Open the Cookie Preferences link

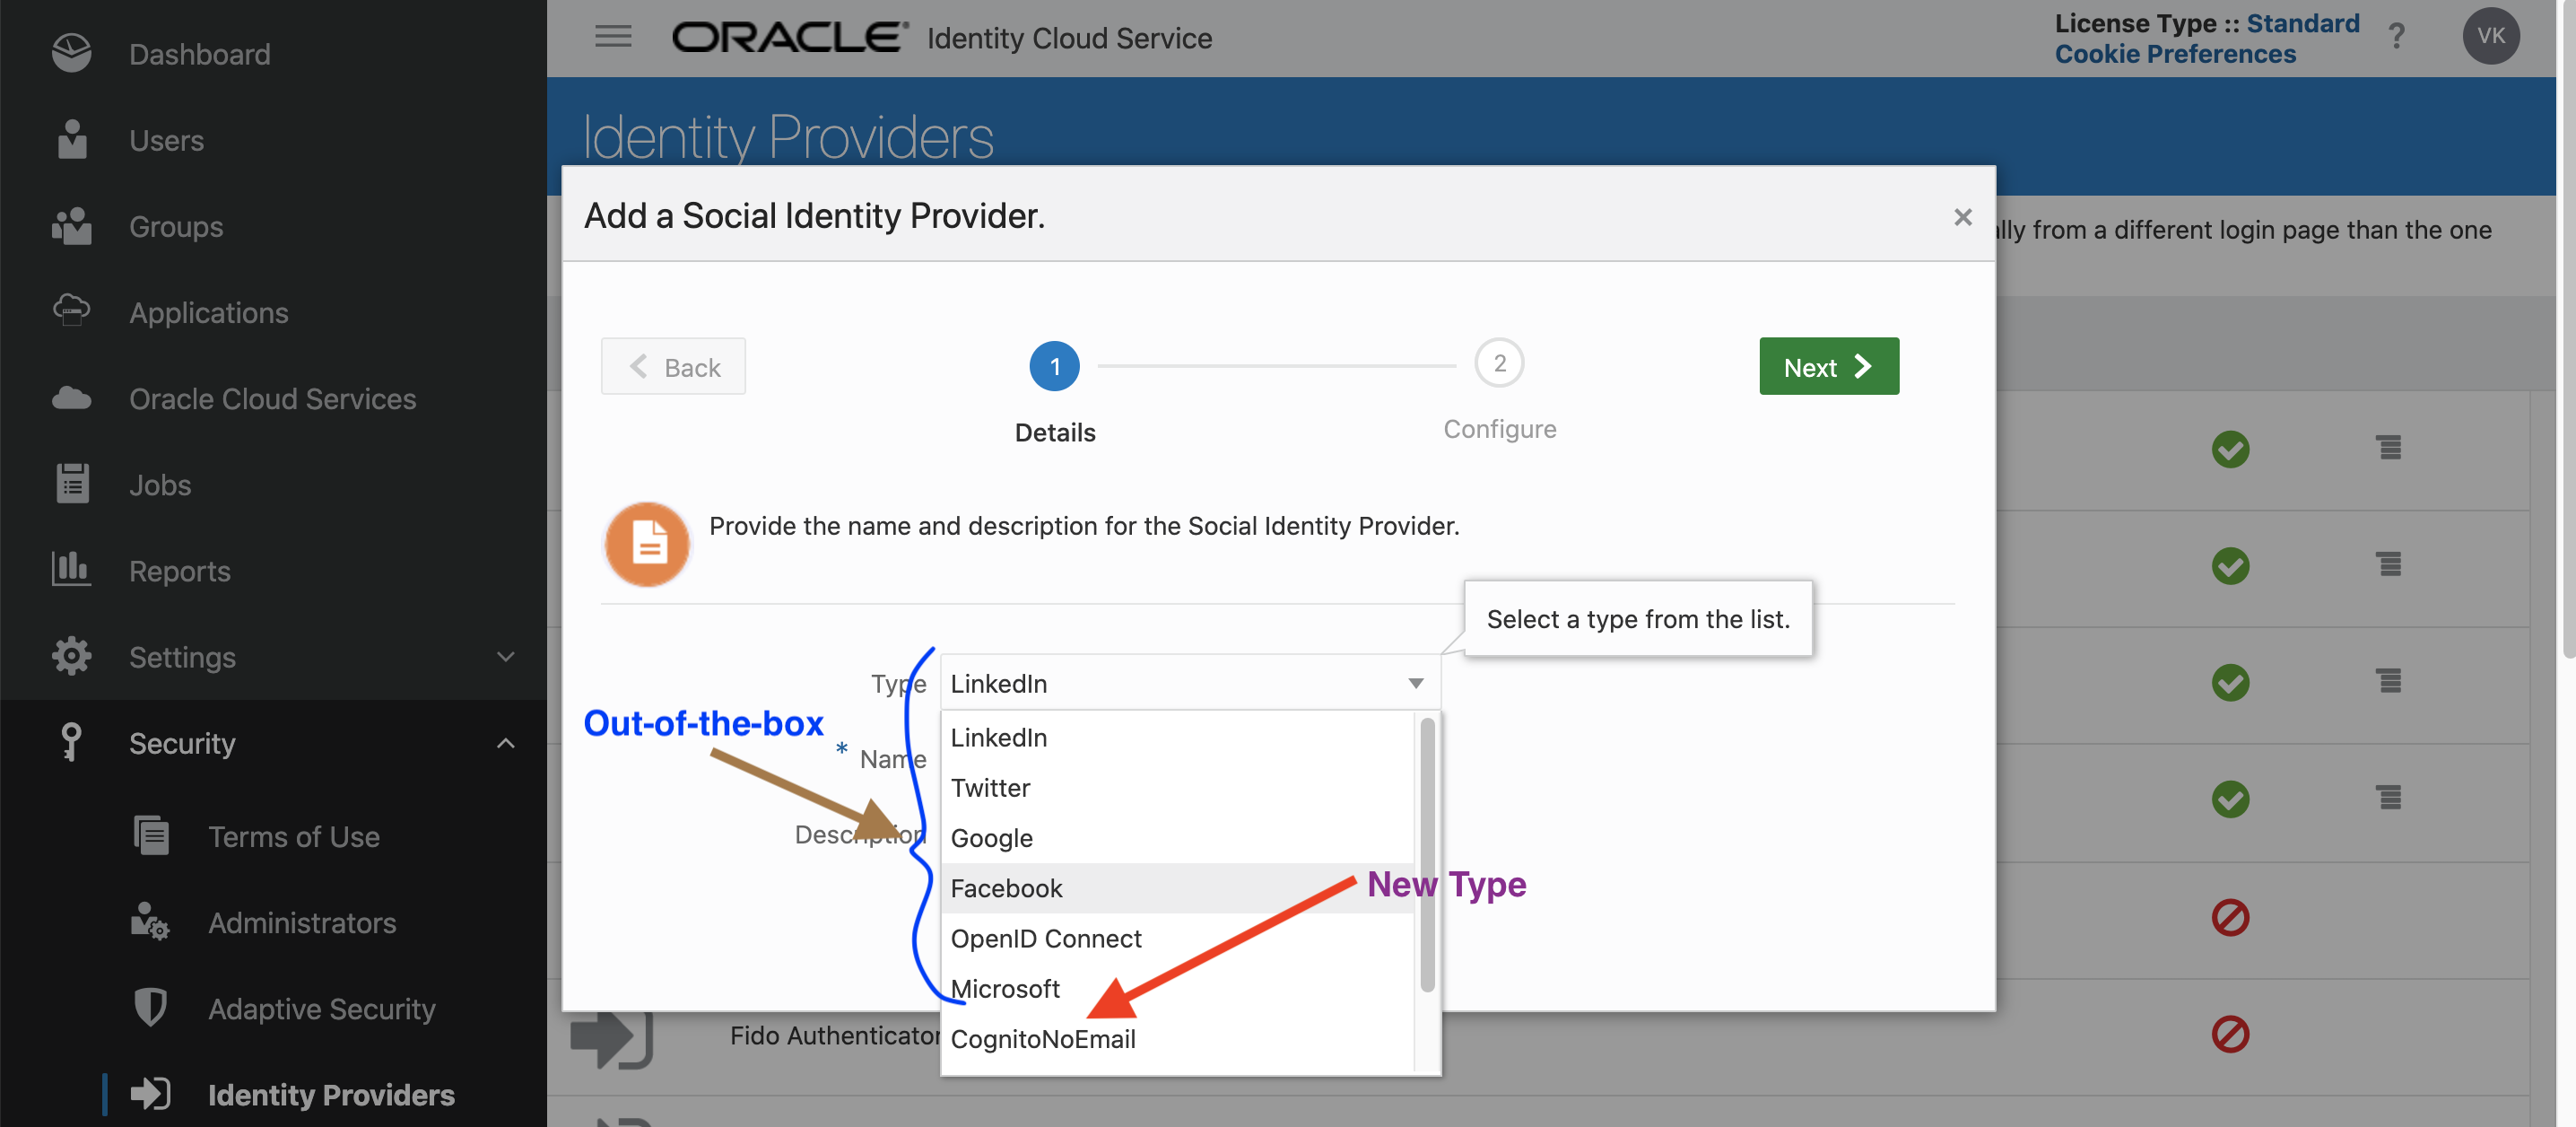(x=2174, y=54)
